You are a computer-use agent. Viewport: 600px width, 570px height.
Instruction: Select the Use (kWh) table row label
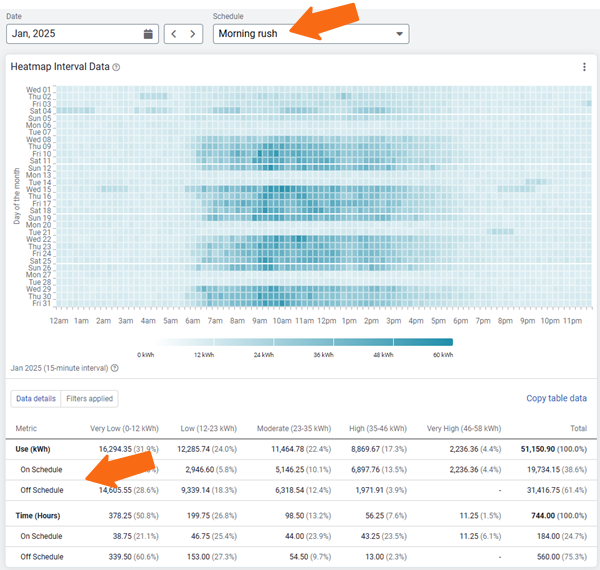point(35,449)
